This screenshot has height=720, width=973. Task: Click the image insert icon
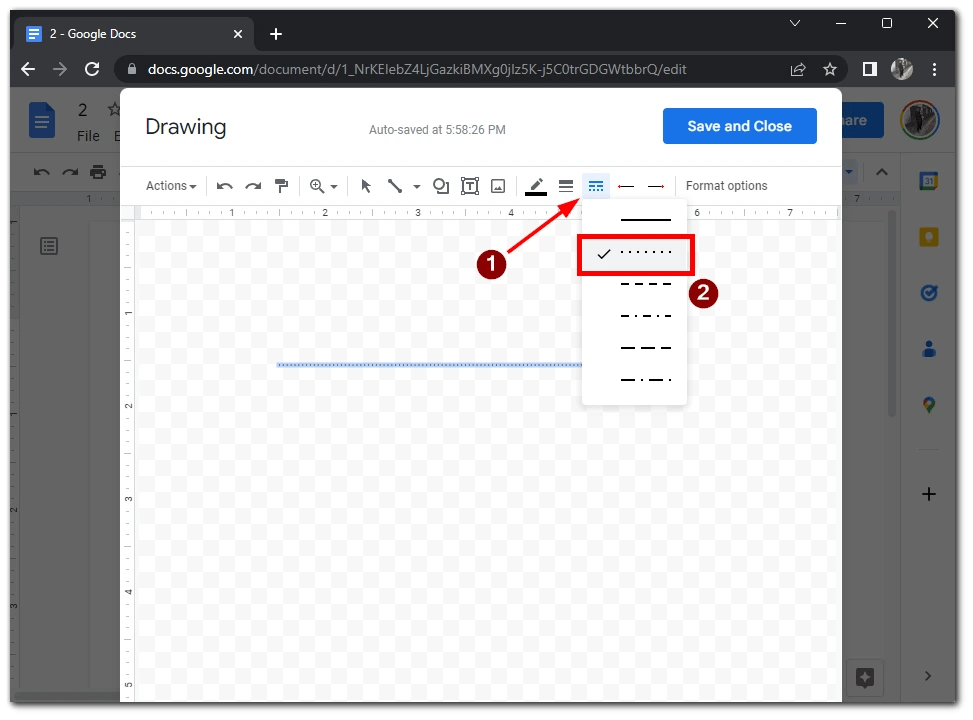click(x=498, y=186)
